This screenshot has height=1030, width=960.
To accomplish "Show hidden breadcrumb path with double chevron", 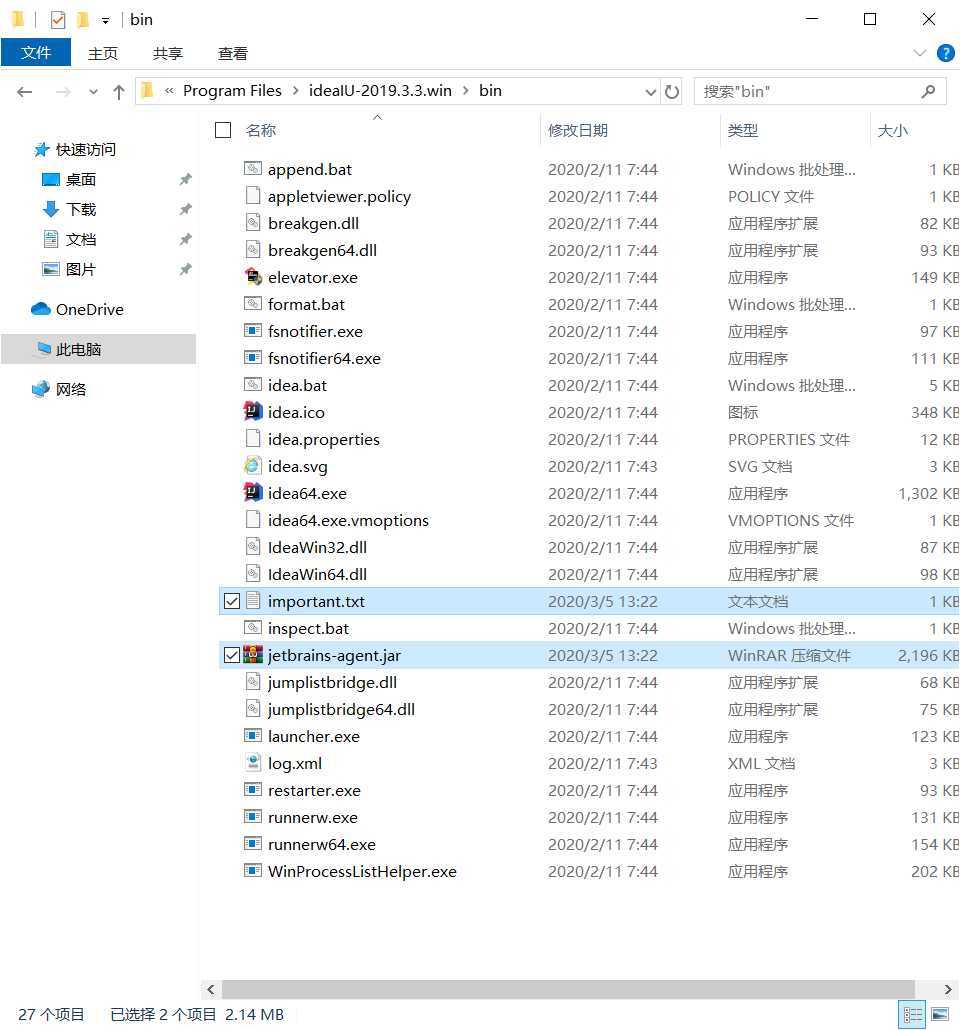I will [x=170, y=91].
